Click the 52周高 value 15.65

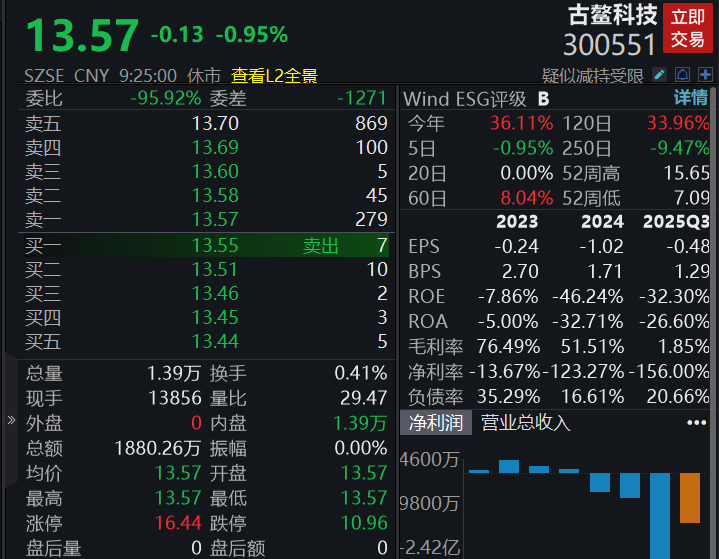tap(687, 173)
